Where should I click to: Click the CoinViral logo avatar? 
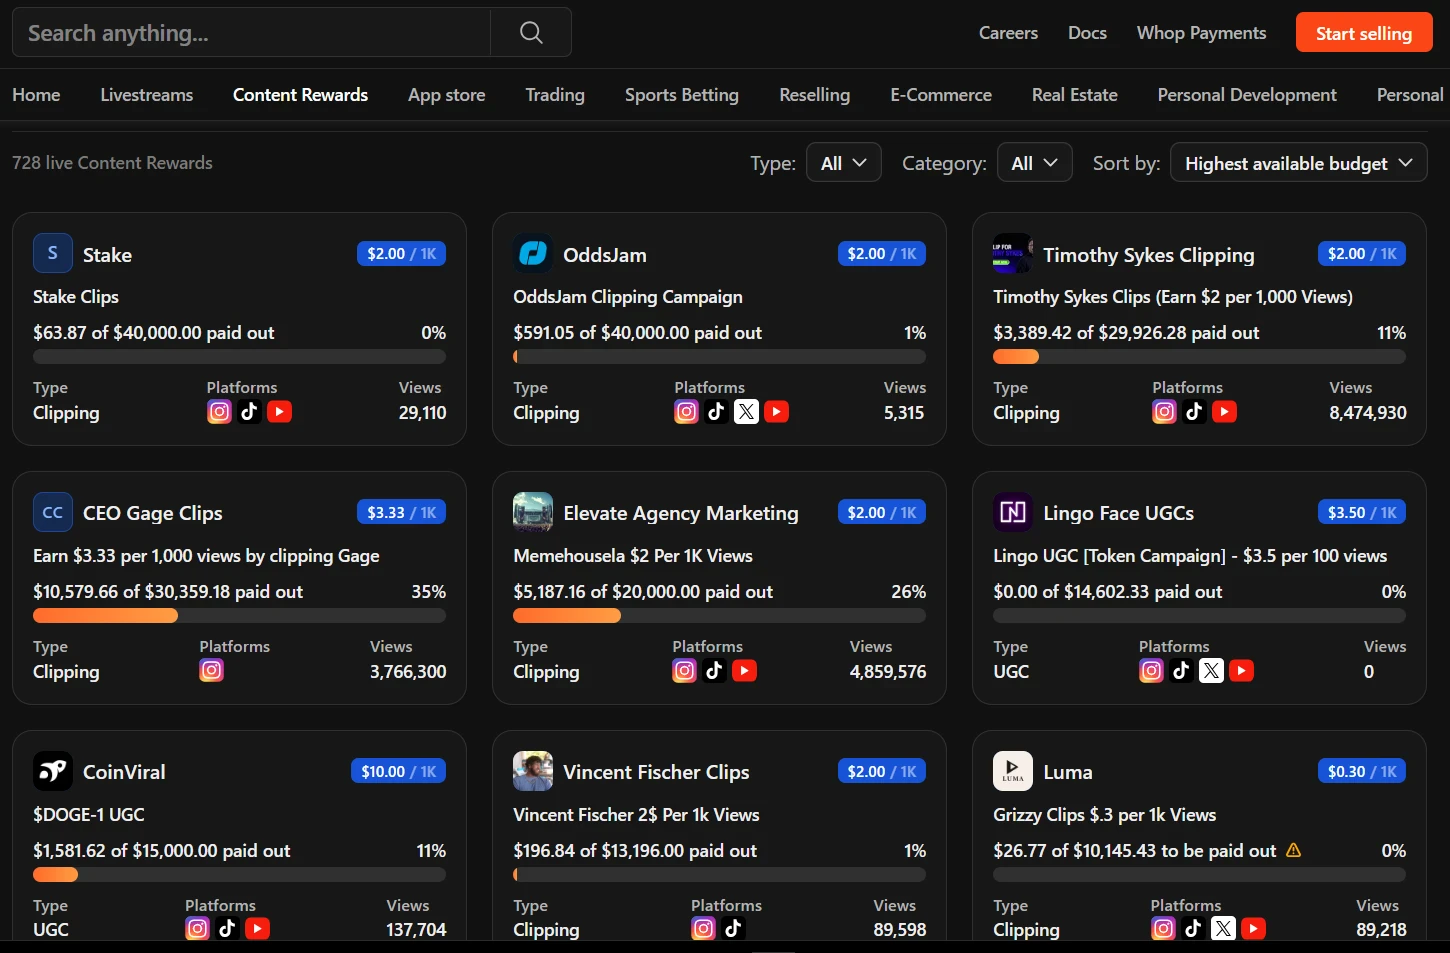(x=53, y=772)
